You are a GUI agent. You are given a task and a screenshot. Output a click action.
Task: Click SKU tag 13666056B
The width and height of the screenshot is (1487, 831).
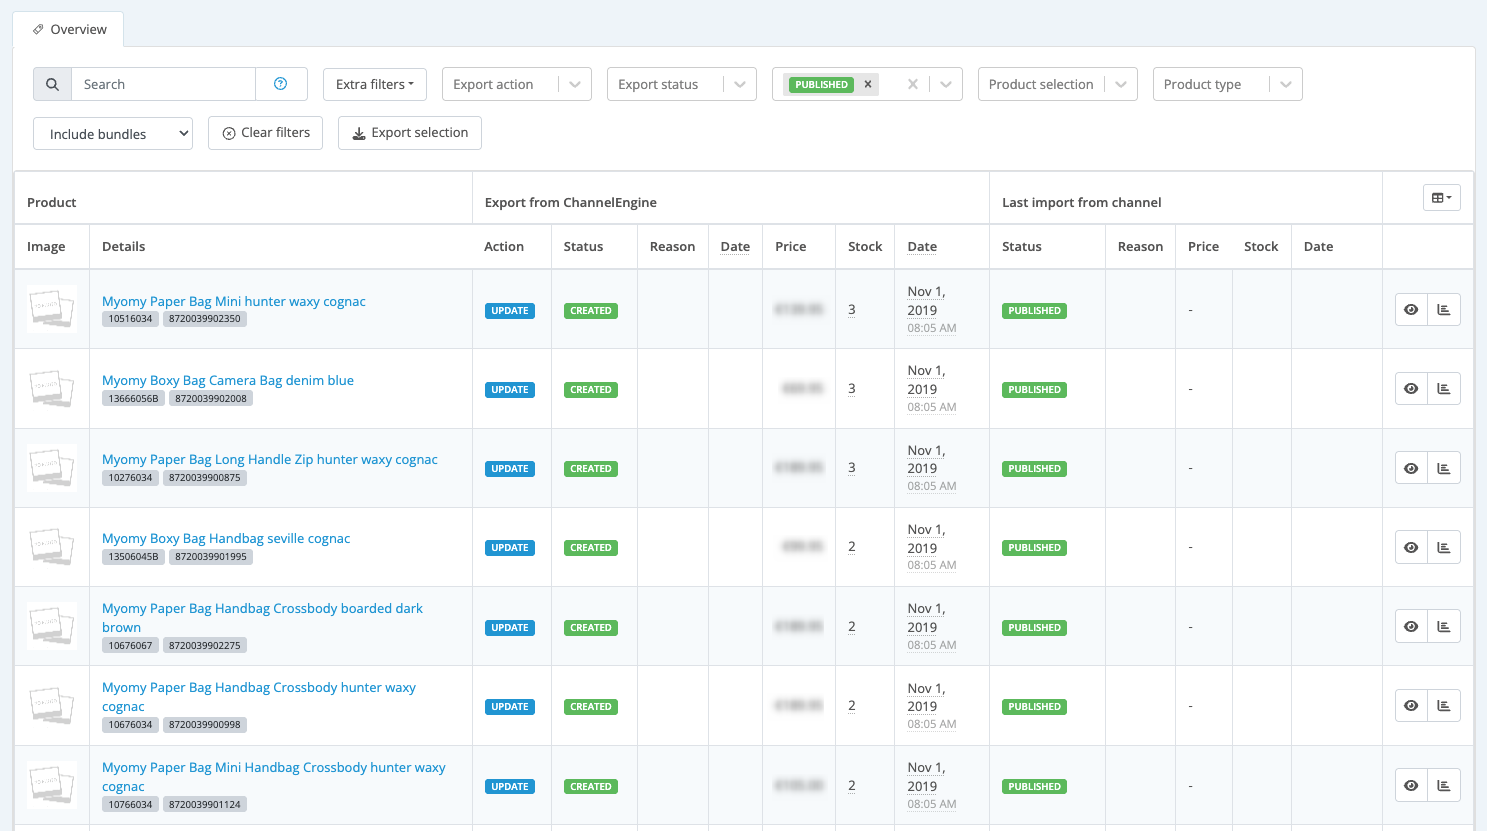(x=134, y=398)
